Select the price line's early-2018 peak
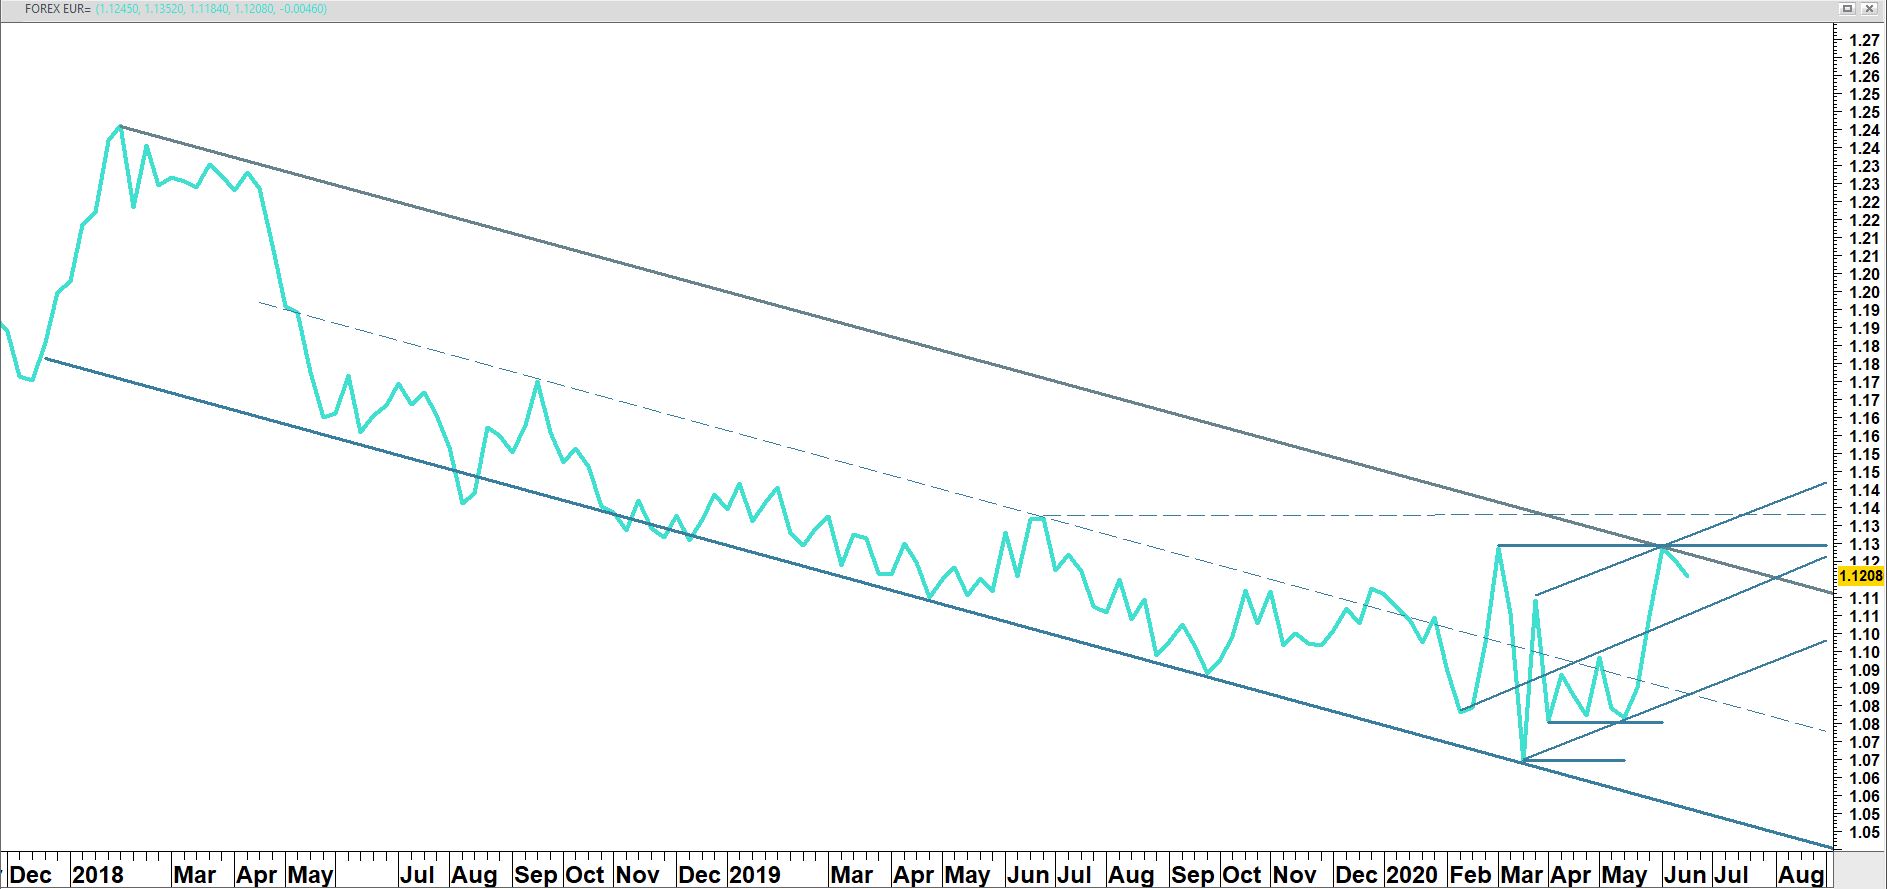This screenshot has width=1887, height=889. pos(121,127)
